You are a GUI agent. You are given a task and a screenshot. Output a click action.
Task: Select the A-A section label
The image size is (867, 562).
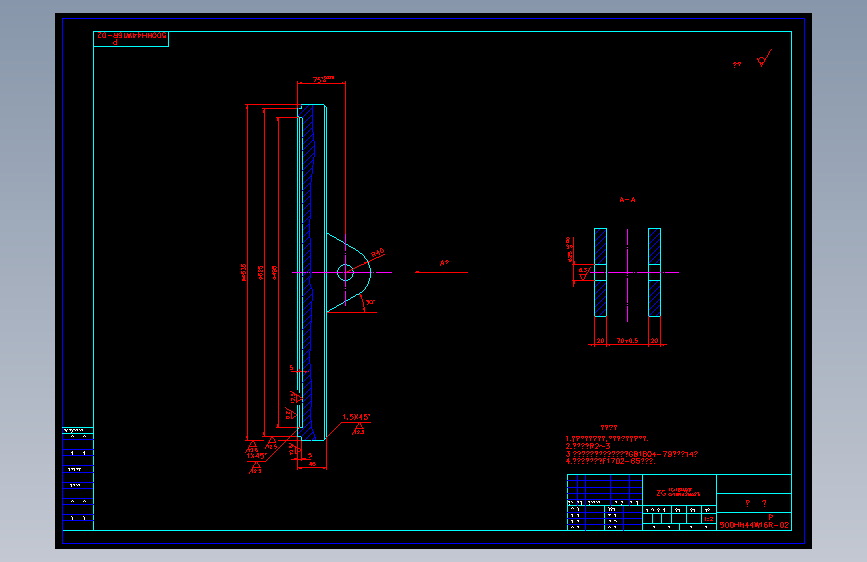click(628, 200)
